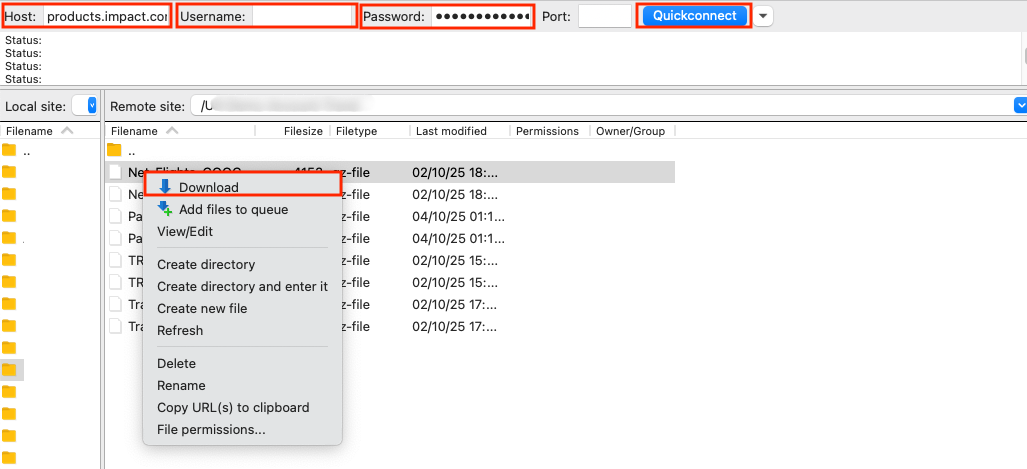Select File permissions... menu entry
Viewport: 1027px width, 469px height.
click(x=211, y=430)
